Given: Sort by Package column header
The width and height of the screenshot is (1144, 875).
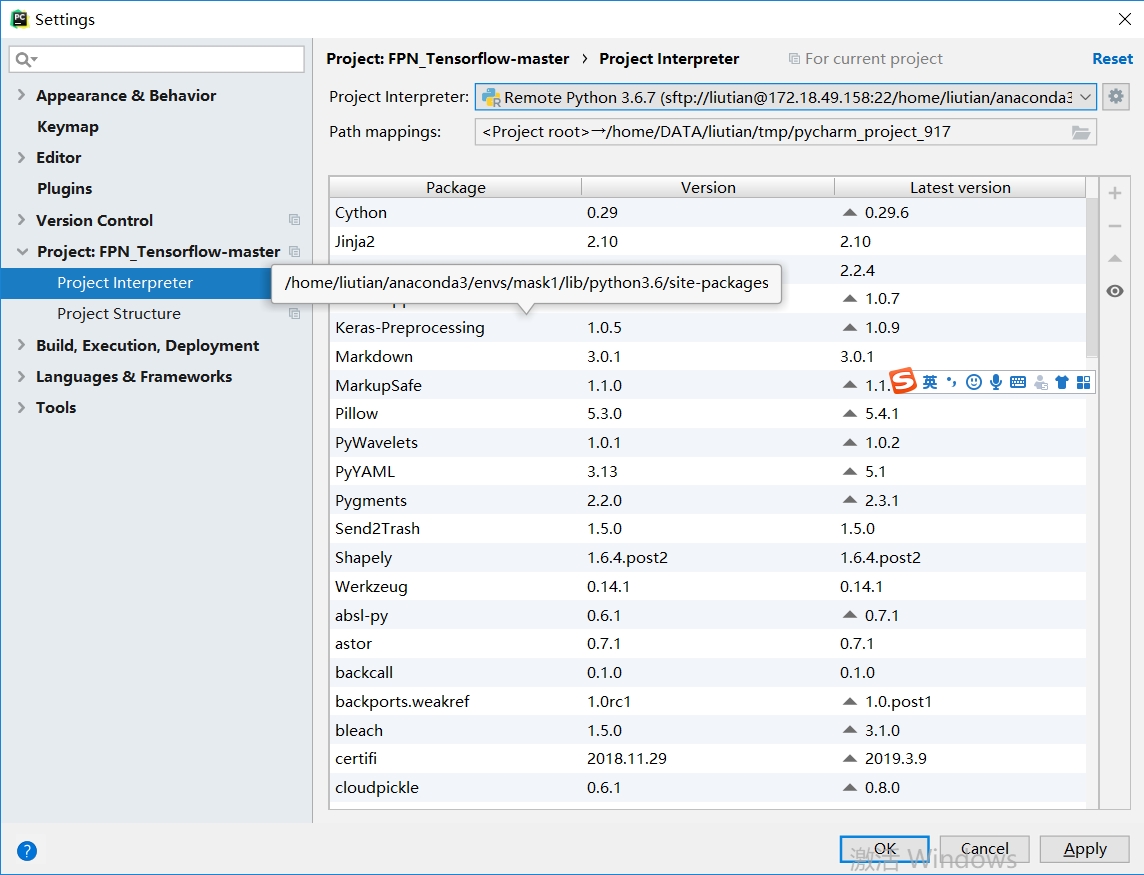Looking at the screenshot, I should tap(455, 188).
